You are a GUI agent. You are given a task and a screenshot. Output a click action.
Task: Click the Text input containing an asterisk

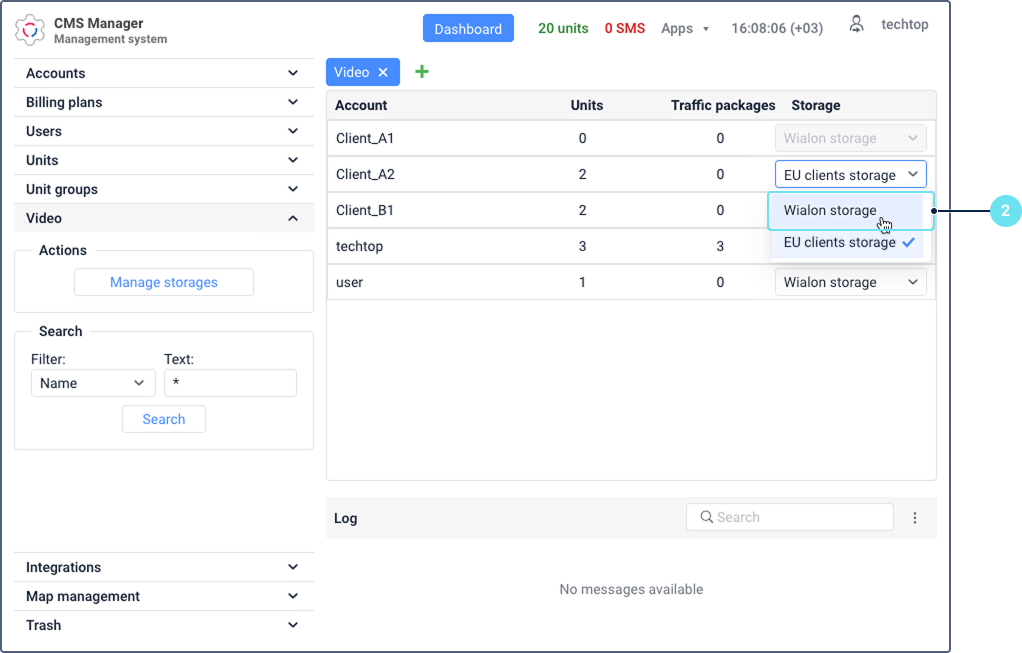pyautogui.click(x=230, y=383)
